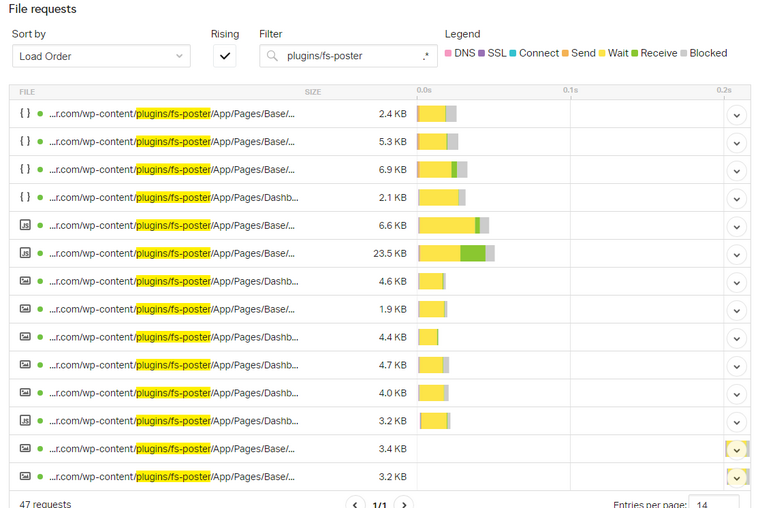
Task: Click the image file icon of the 3.4 KB request
Action: click(x=25, y=449)
